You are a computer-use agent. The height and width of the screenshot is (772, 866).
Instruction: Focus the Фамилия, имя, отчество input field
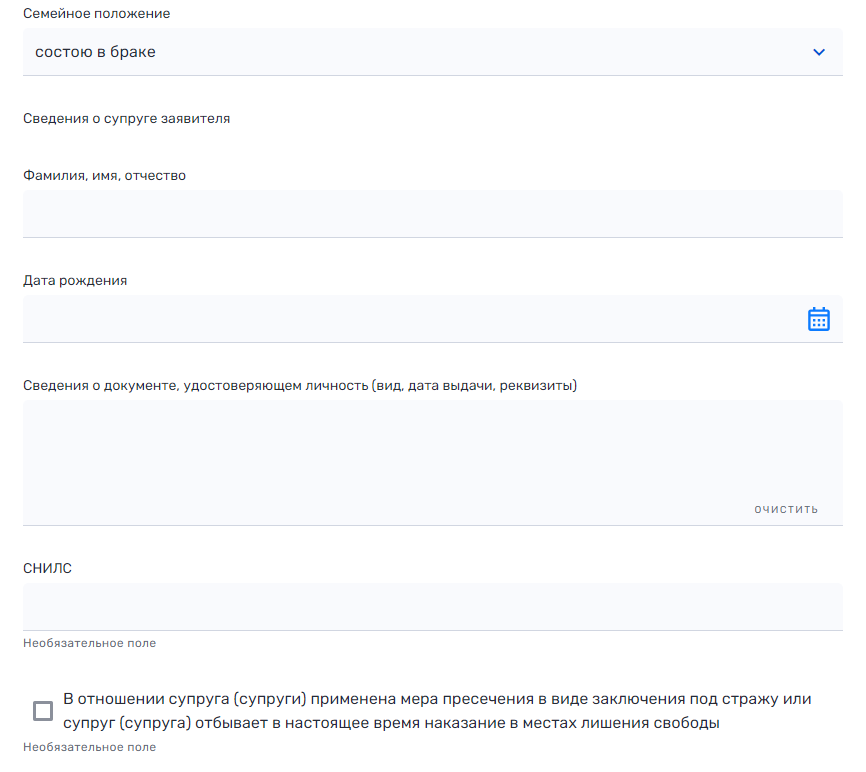click(432, 214)
